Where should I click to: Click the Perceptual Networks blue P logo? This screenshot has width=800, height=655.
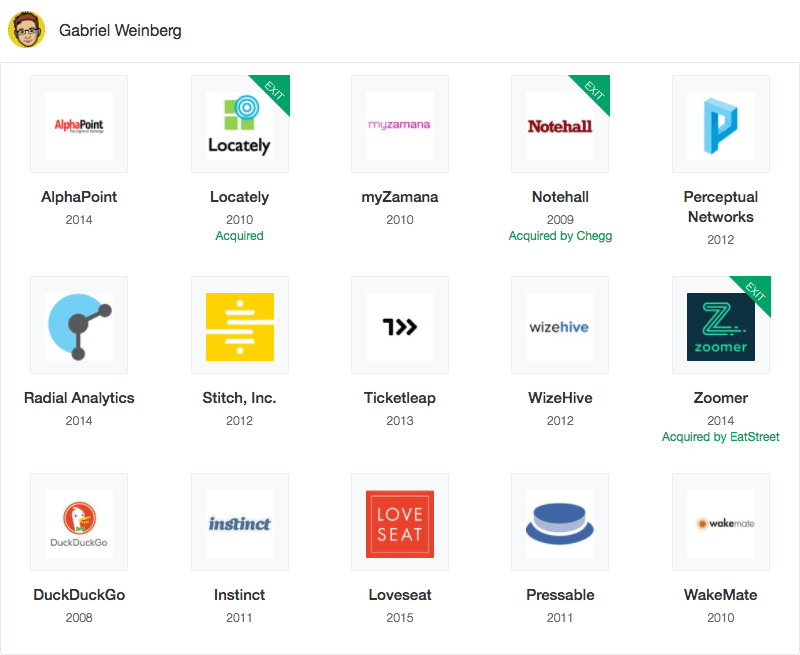721,124
